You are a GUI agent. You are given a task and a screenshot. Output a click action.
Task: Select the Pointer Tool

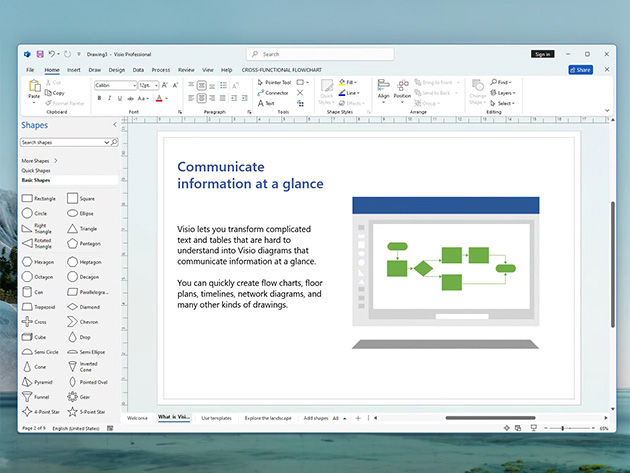pyautogui.click(x=272, y=83)
